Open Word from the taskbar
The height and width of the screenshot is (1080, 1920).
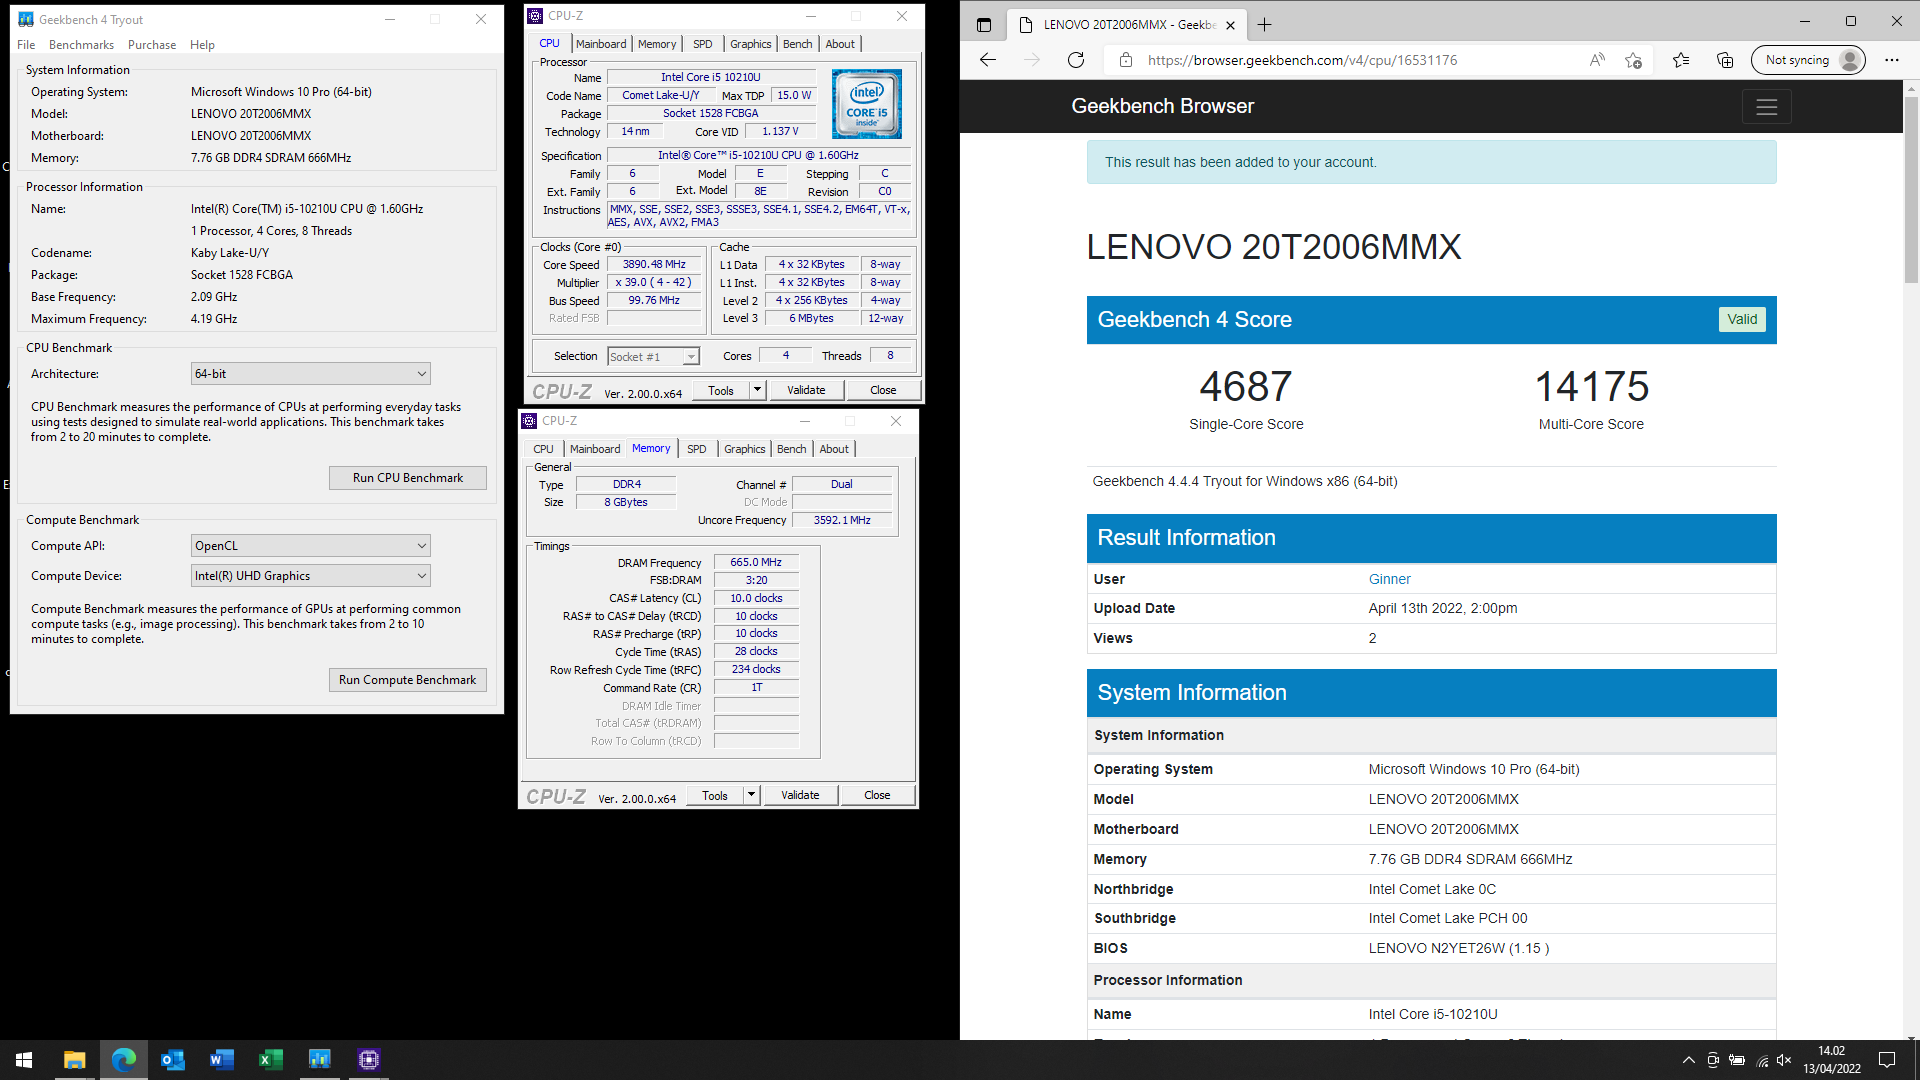[x=222, y=1060]
